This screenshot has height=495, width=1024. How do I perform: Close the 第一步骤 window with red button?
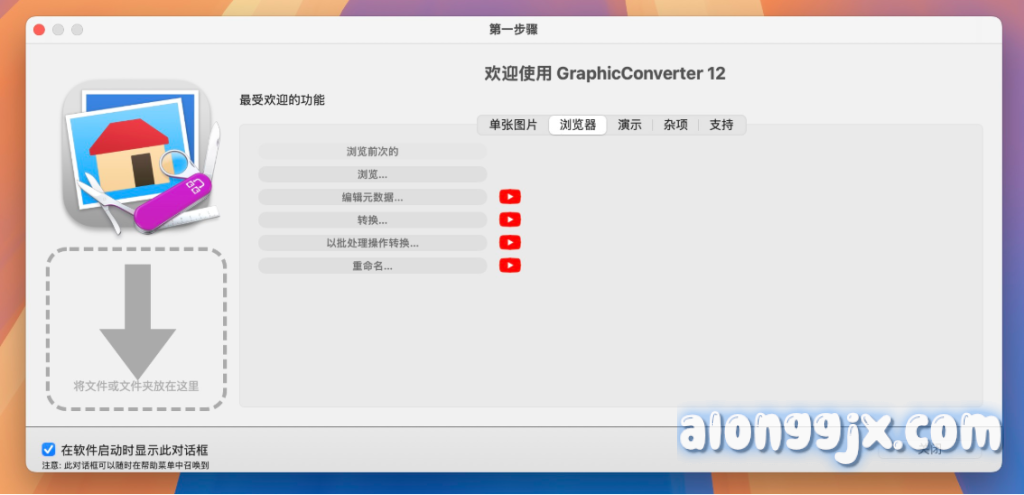(x=39, y=30)
